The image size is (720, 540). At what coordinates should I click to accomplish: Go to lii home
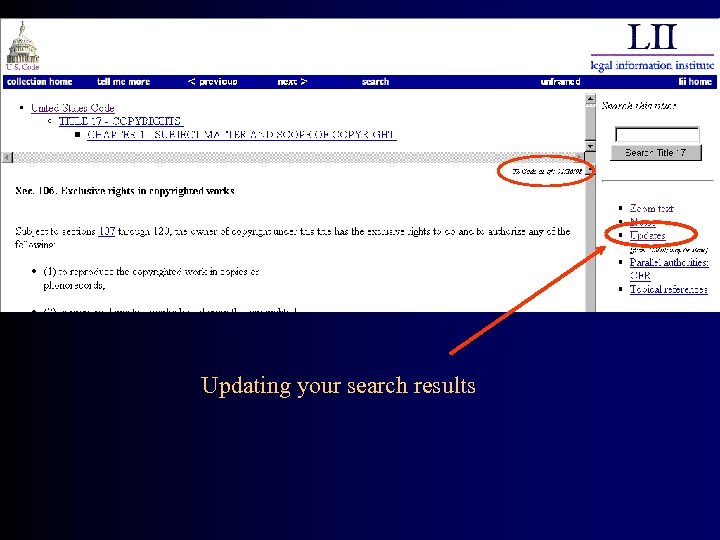695,82
